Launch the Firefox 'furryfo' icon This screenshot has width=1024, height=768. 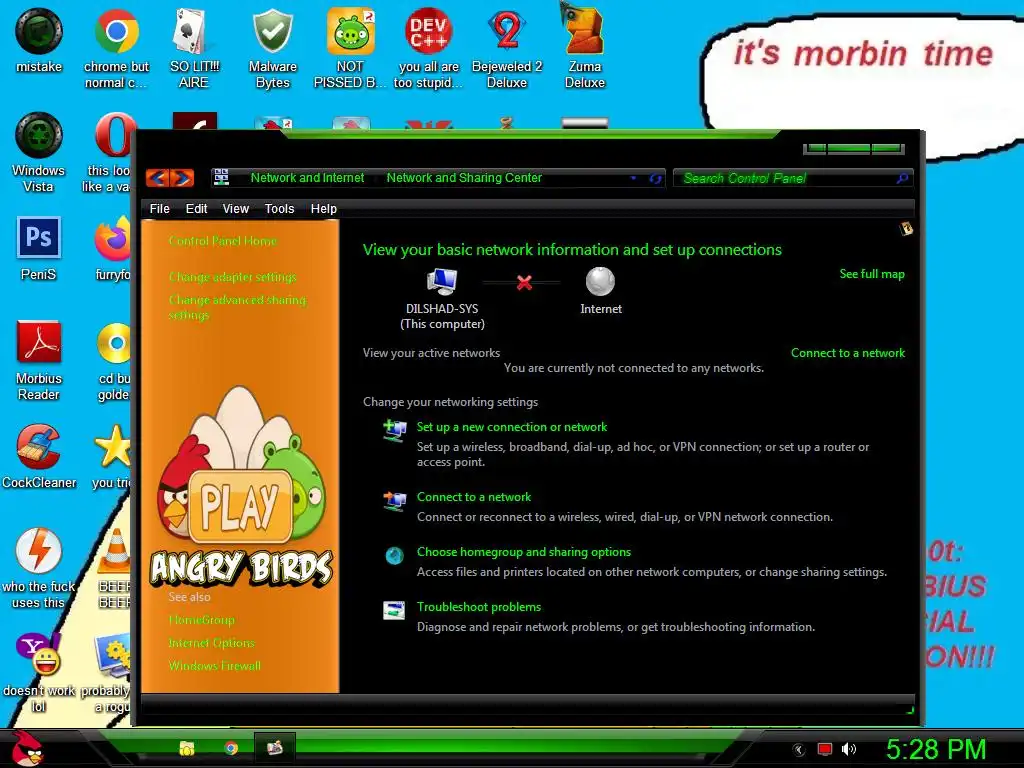pyautogui.click(x=112, y=248)
